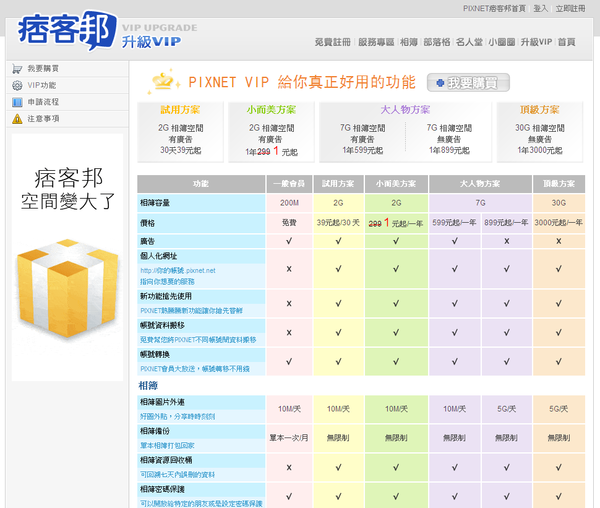Click the 單本一次/月 backup cell
This screenshot has height=508, width=600.
click(289, 438)
